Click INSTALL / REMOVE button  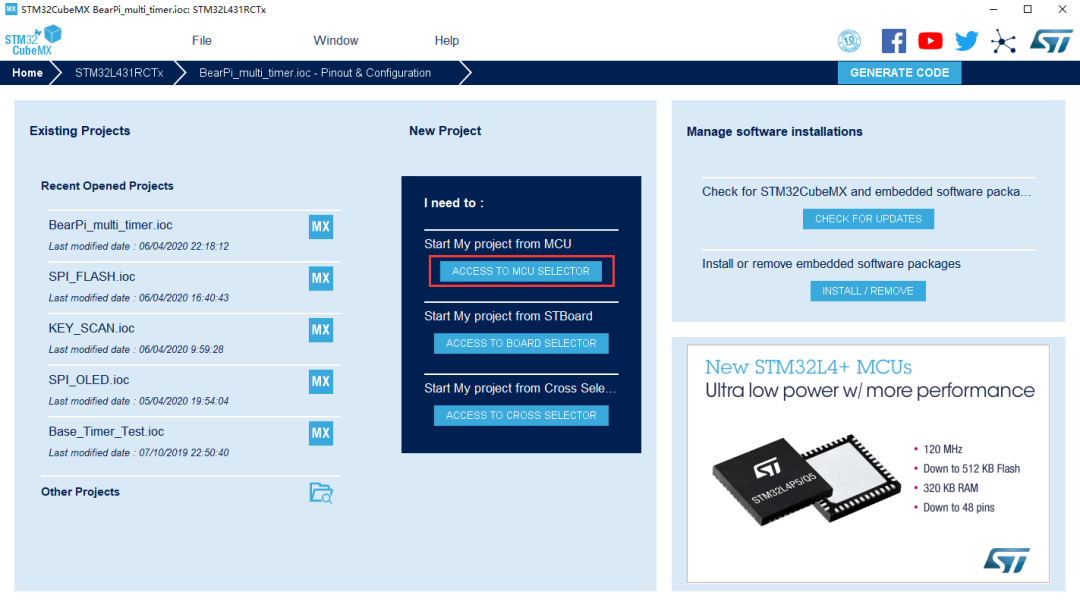868,291
